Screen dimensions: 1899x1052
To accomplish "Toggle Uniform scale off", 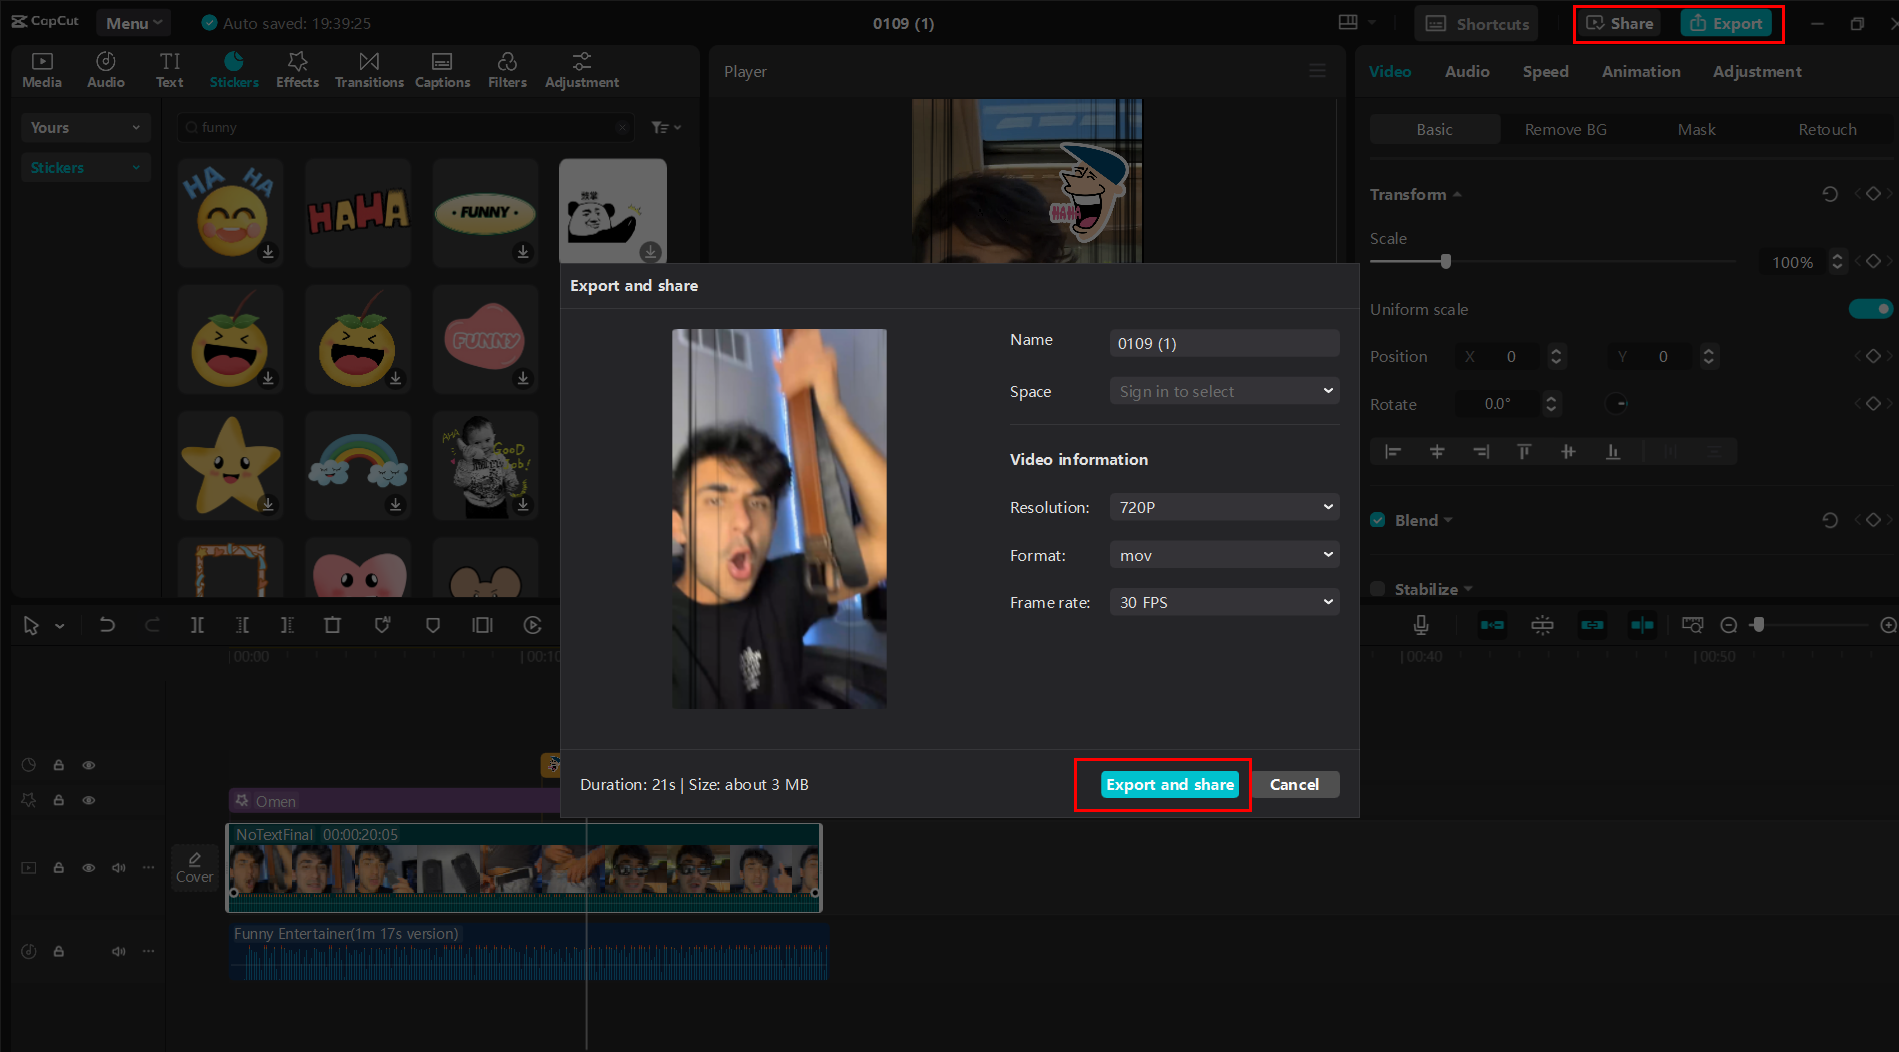I will tap(1870, 309).
